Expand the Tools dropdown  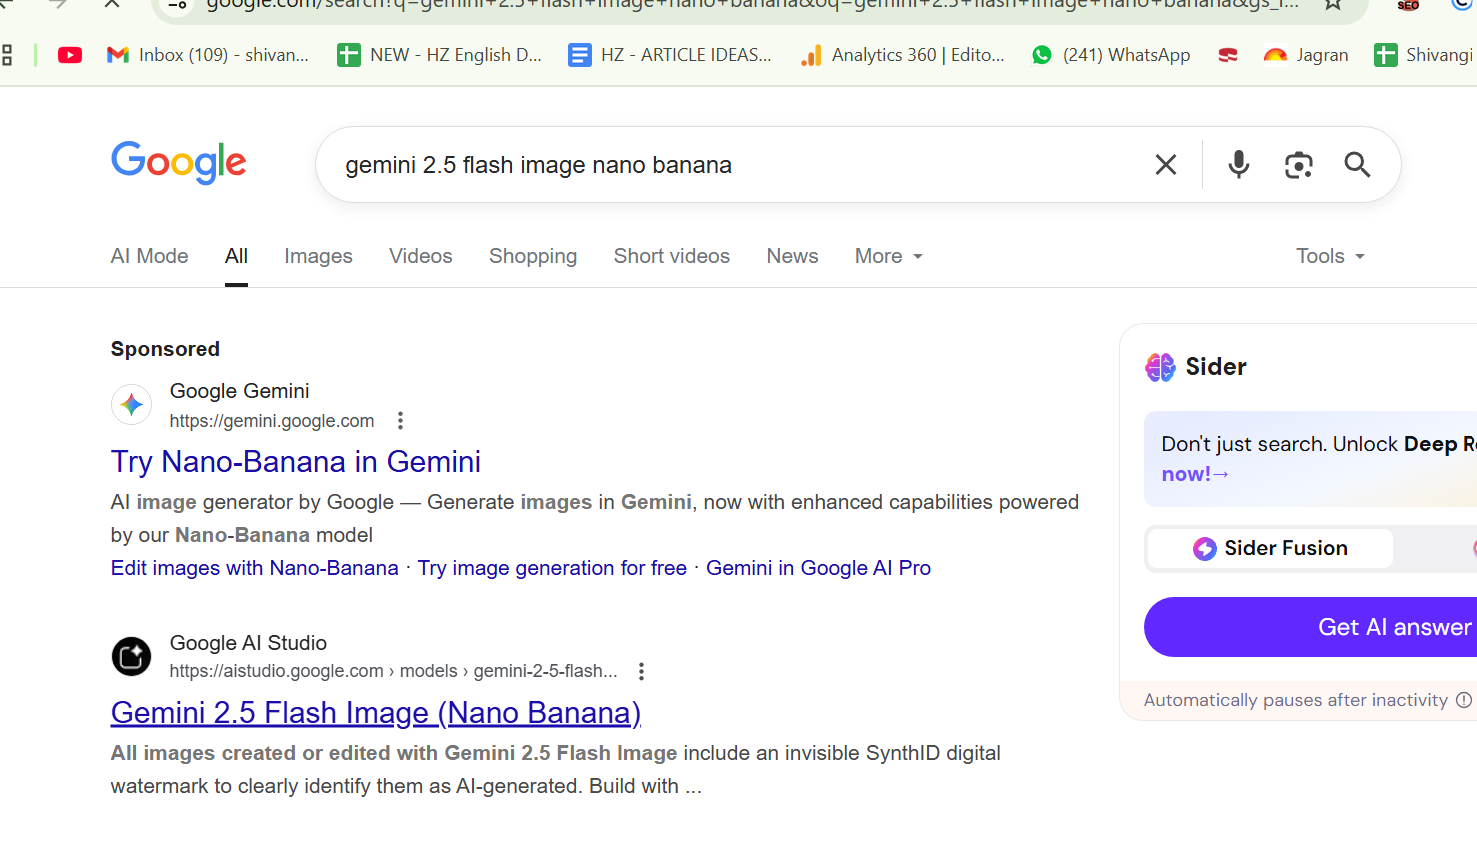coord(1330,257)
